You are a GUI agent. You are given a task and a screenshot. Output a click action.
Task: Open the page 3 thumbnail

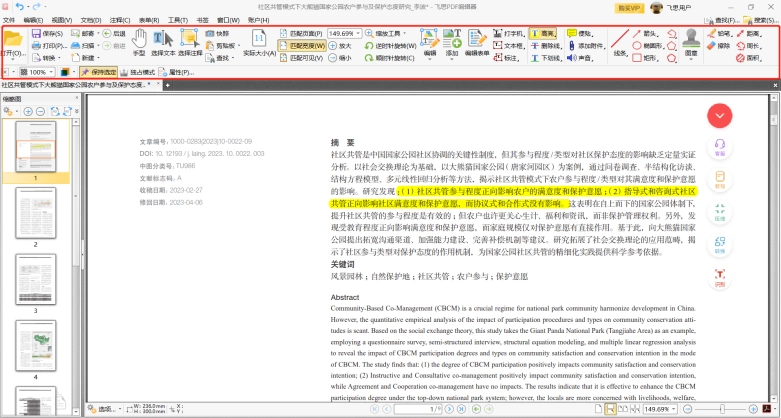pyautogui.click(x=35, y=279)
